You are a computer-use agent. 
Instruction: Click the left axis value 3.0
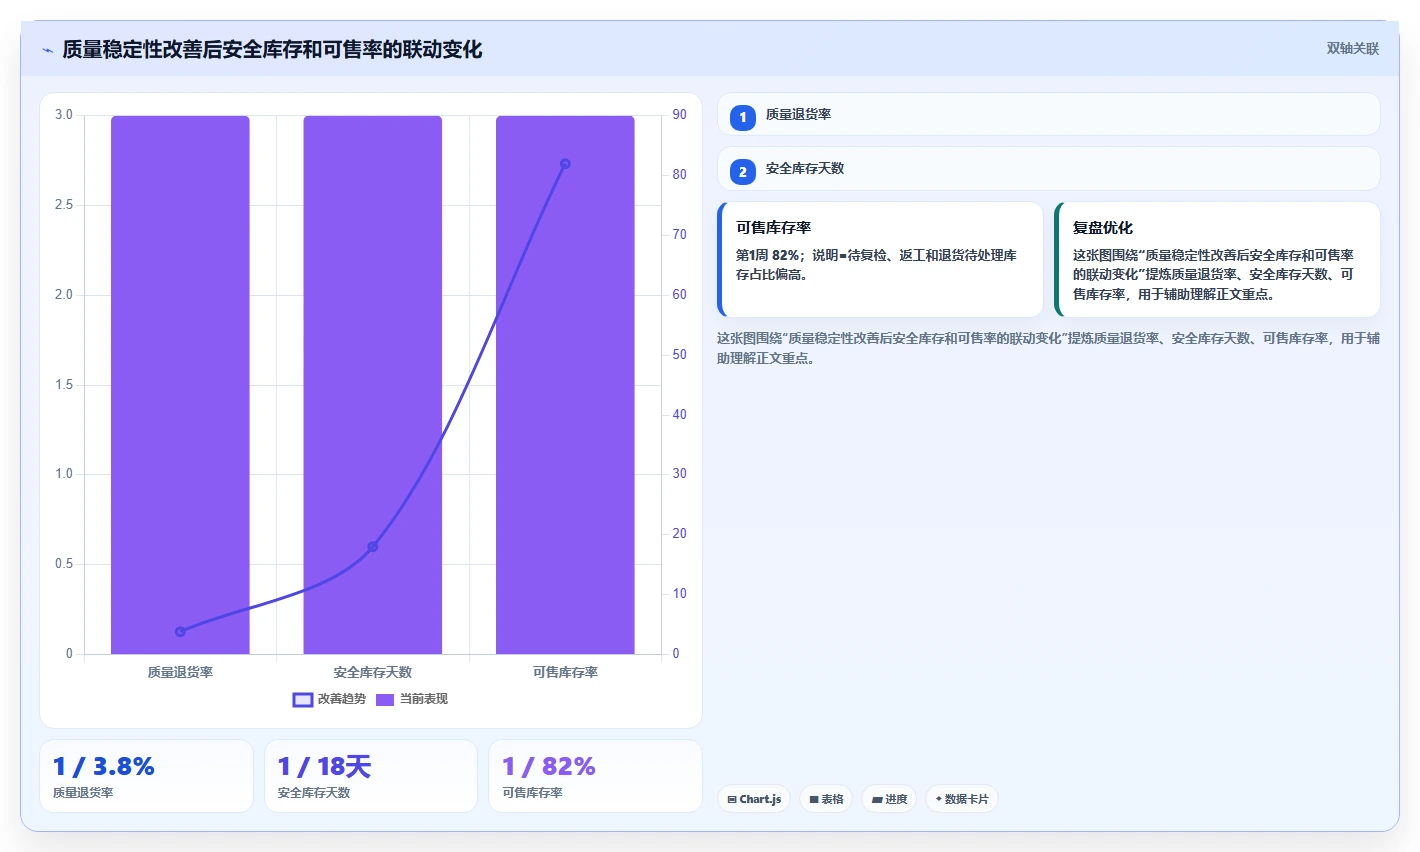pos(64,115)
